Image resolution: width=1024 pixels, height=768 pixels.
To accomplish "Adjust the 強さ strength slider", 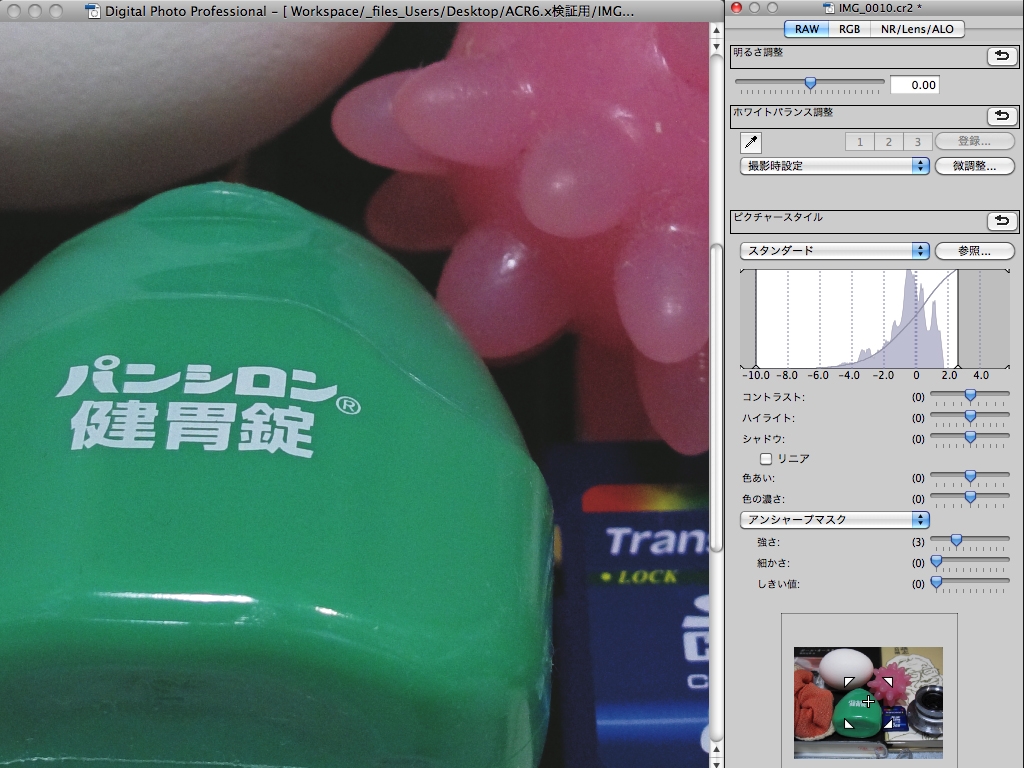I will [x=956, y=541].
